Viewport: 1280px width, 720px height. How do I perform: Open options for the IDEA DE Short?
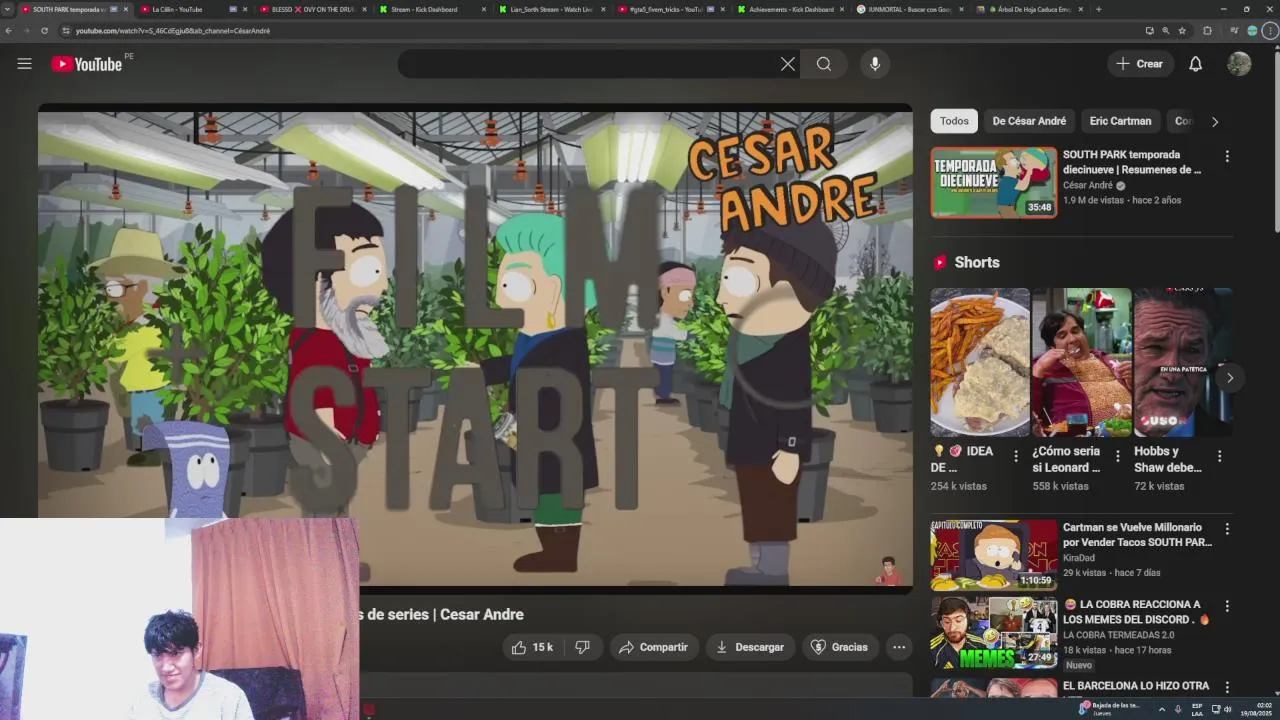pos(1016,456)
